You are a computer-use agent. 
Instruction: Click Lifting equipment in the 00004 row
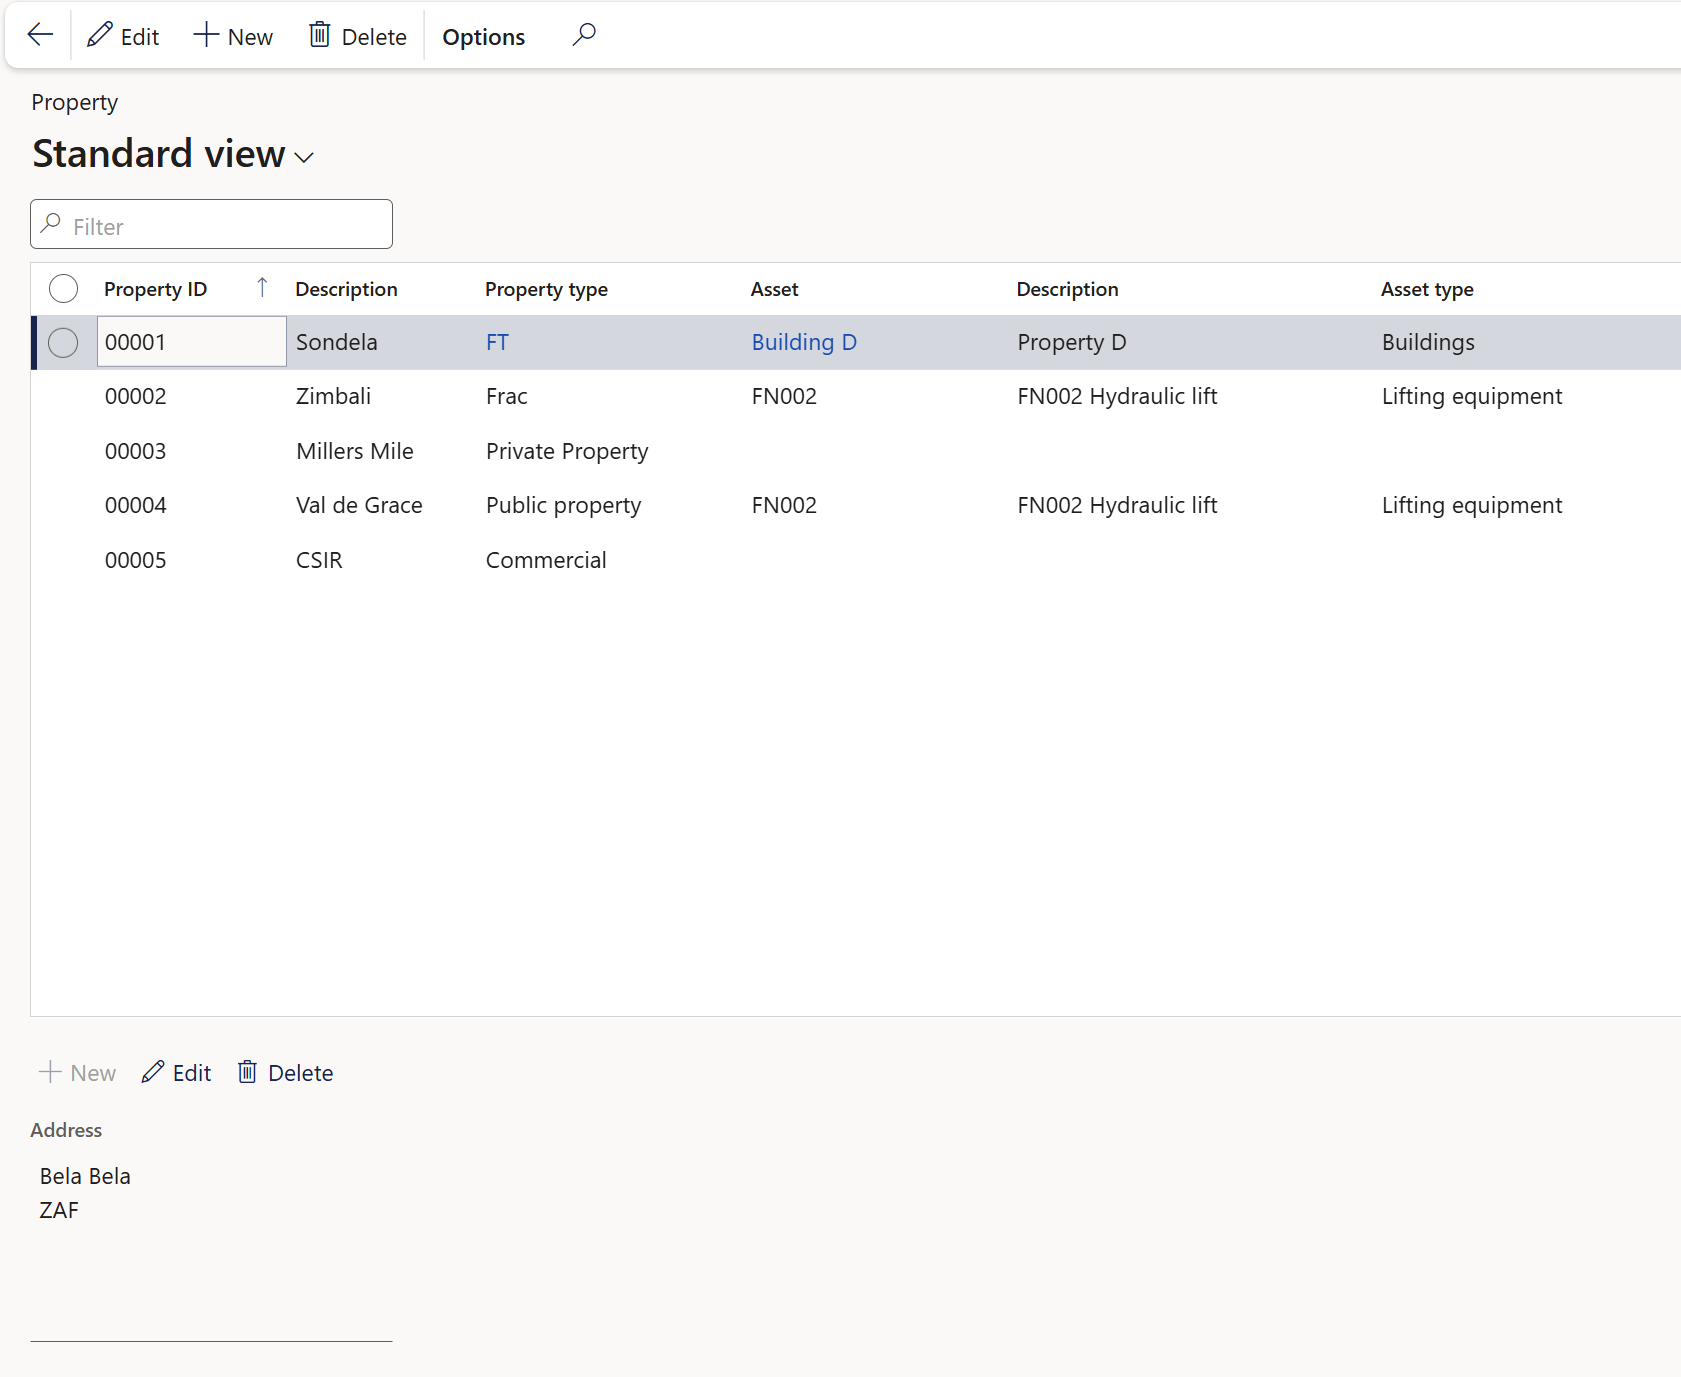click(1472, 506)
